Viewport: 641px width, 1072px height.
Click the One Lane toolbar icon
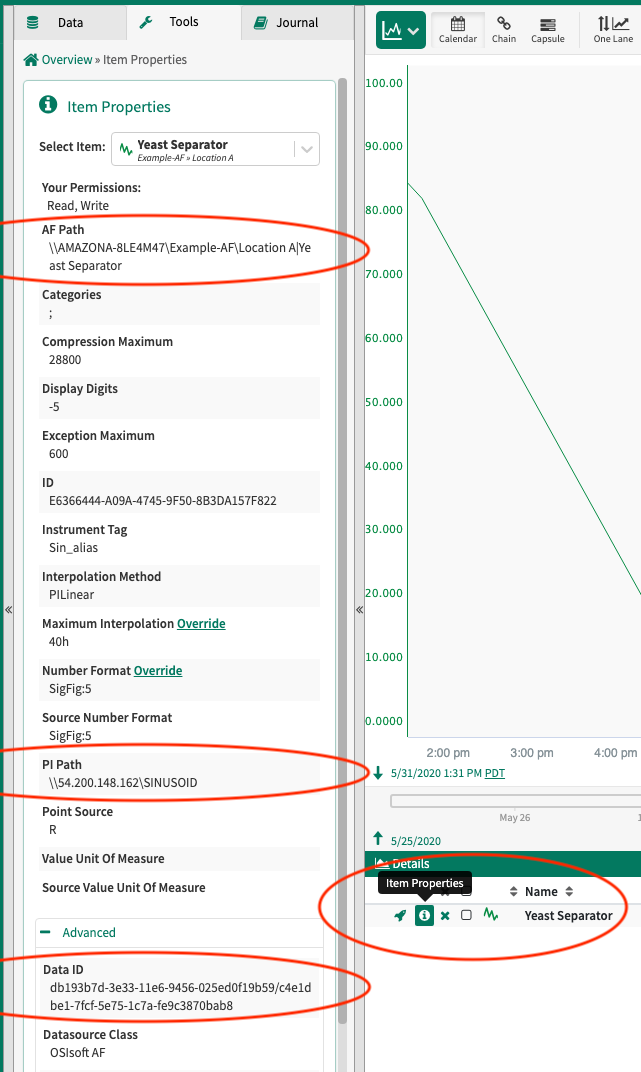[x=613, y=30]
